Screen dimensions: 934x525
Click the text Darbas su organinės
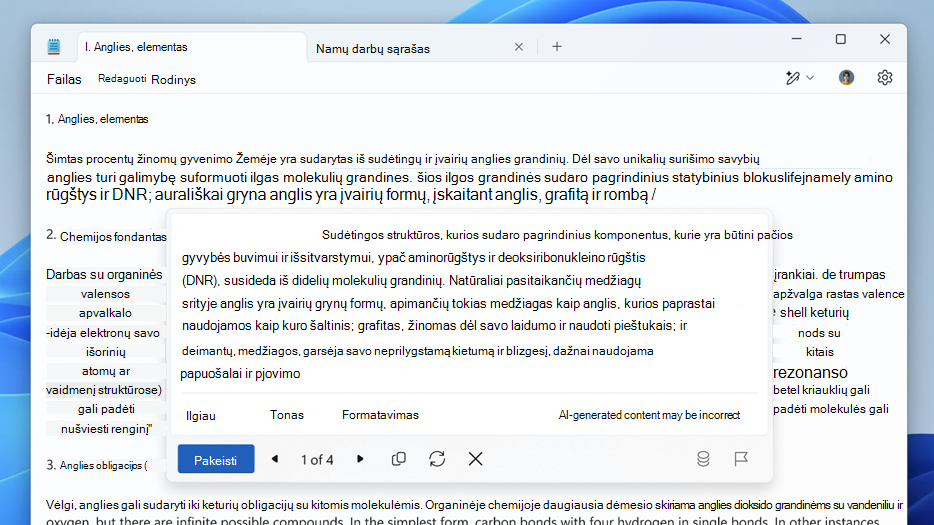pyautogui.click(x=104, y=275)
